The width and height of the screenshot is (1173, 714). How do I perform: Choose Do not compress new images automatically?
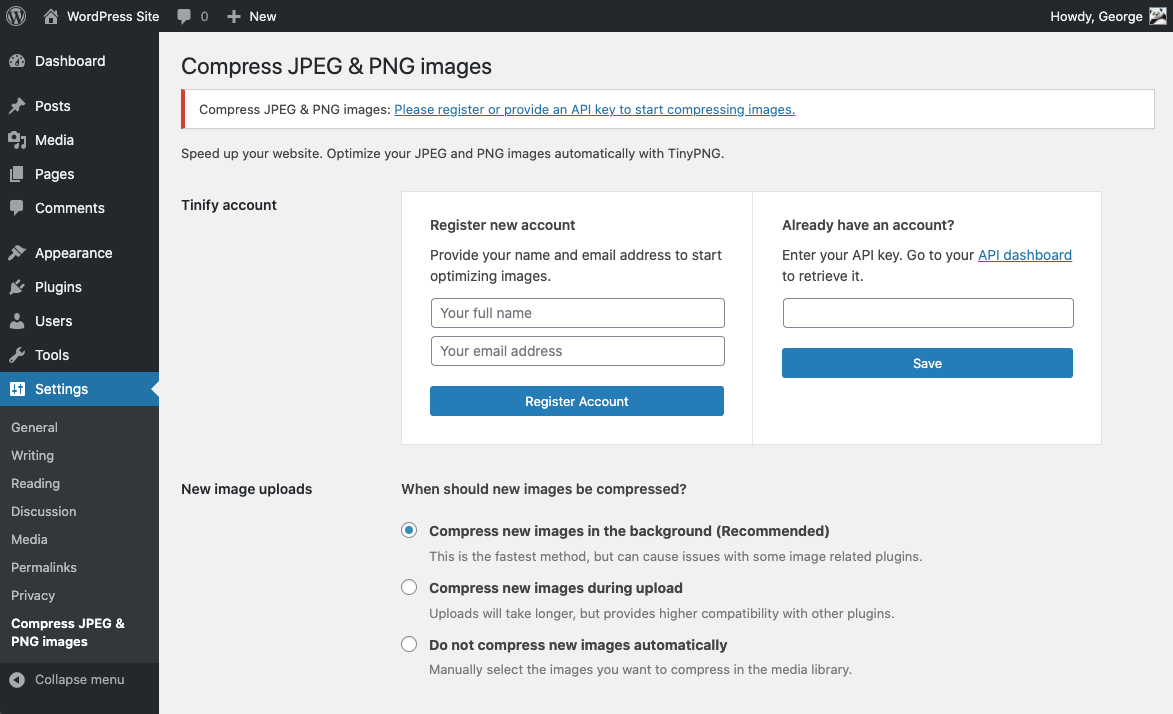tap(409, 645)
